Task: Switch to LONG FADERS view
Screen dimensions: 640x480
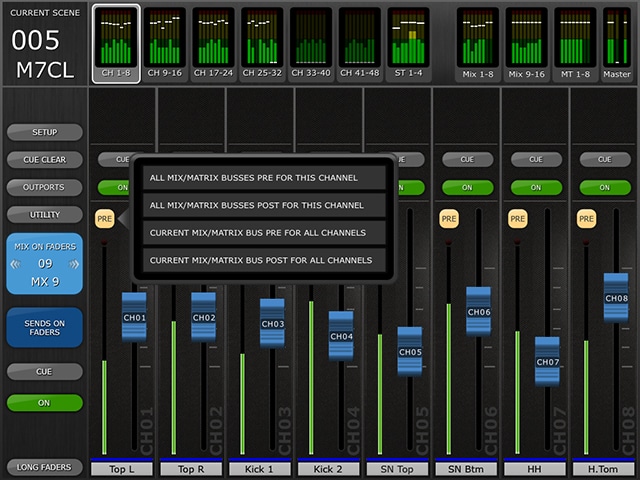Action: [x=45, y=468]
